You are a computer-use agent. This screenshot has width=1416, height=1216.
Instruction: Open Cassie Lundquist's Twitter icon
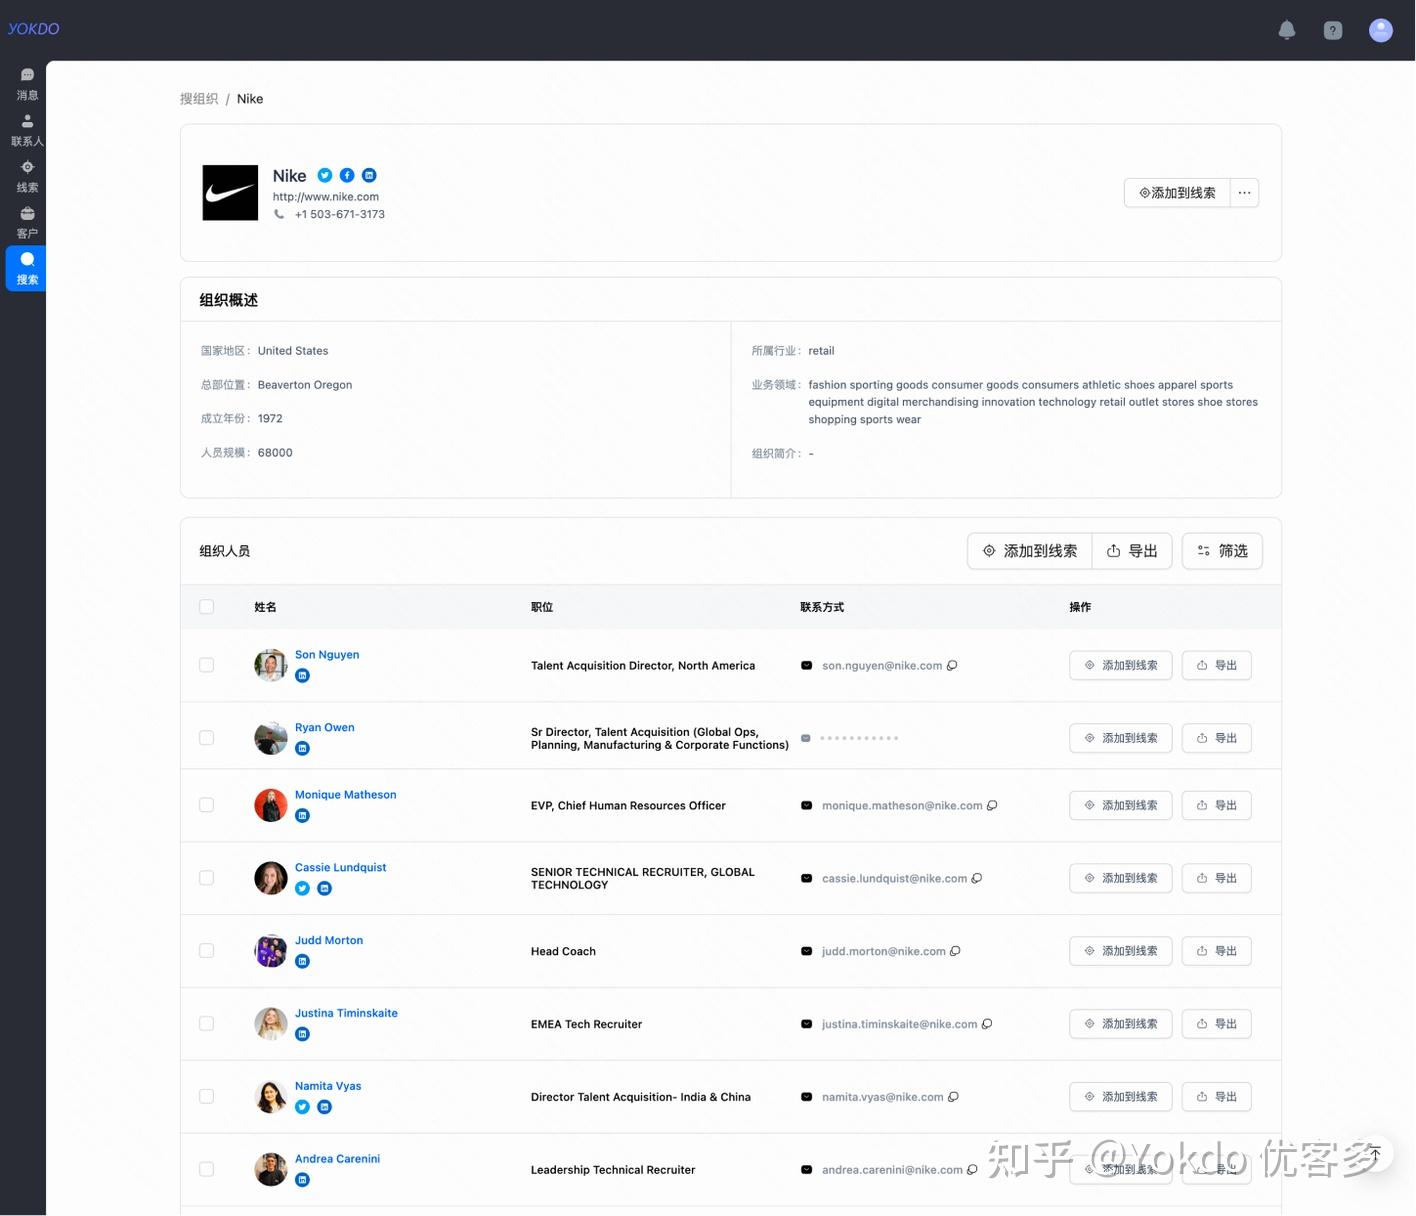pyautogui.click(x=303, y=889)
